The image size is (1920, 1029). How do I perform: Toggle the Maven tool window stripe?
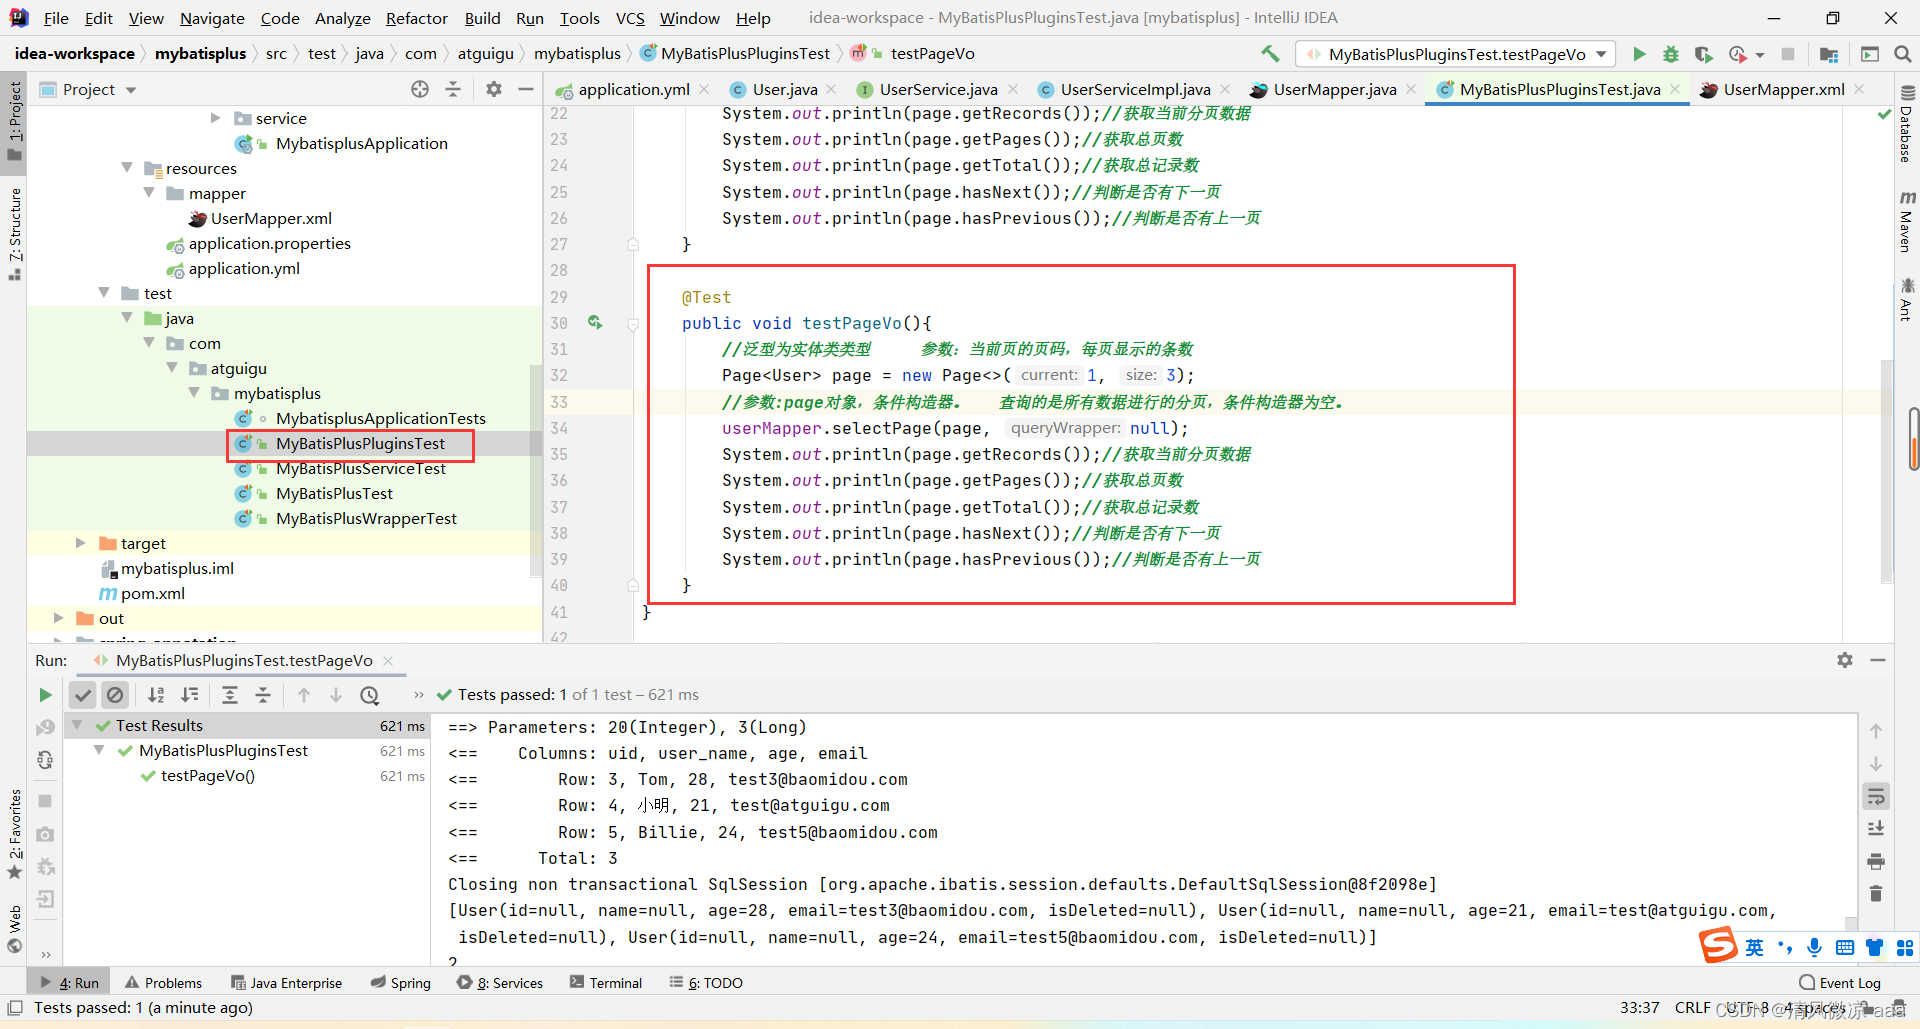1906,222
